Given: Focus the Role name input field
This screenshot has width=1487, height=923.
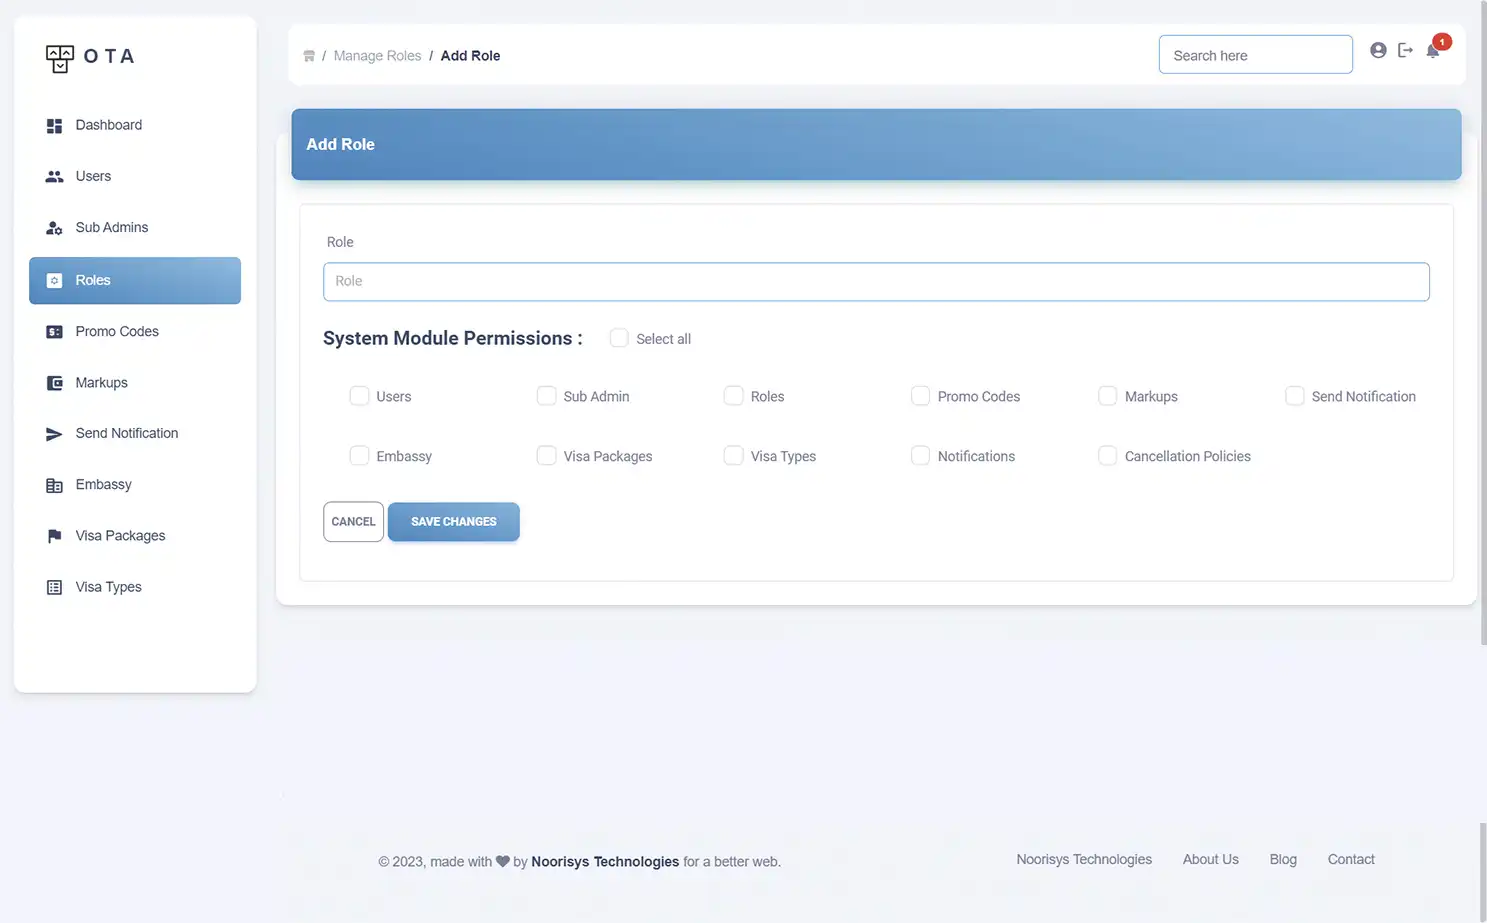Looking at the screenshot, I should coord(875,282).
